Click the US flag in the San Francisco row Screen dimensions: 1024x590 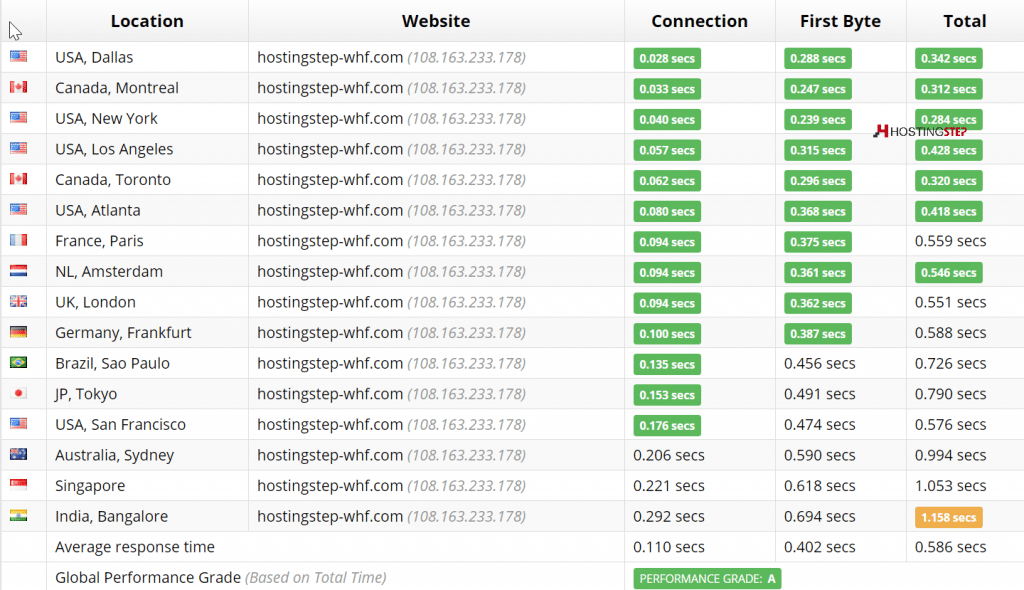click(x=18, y=423)
